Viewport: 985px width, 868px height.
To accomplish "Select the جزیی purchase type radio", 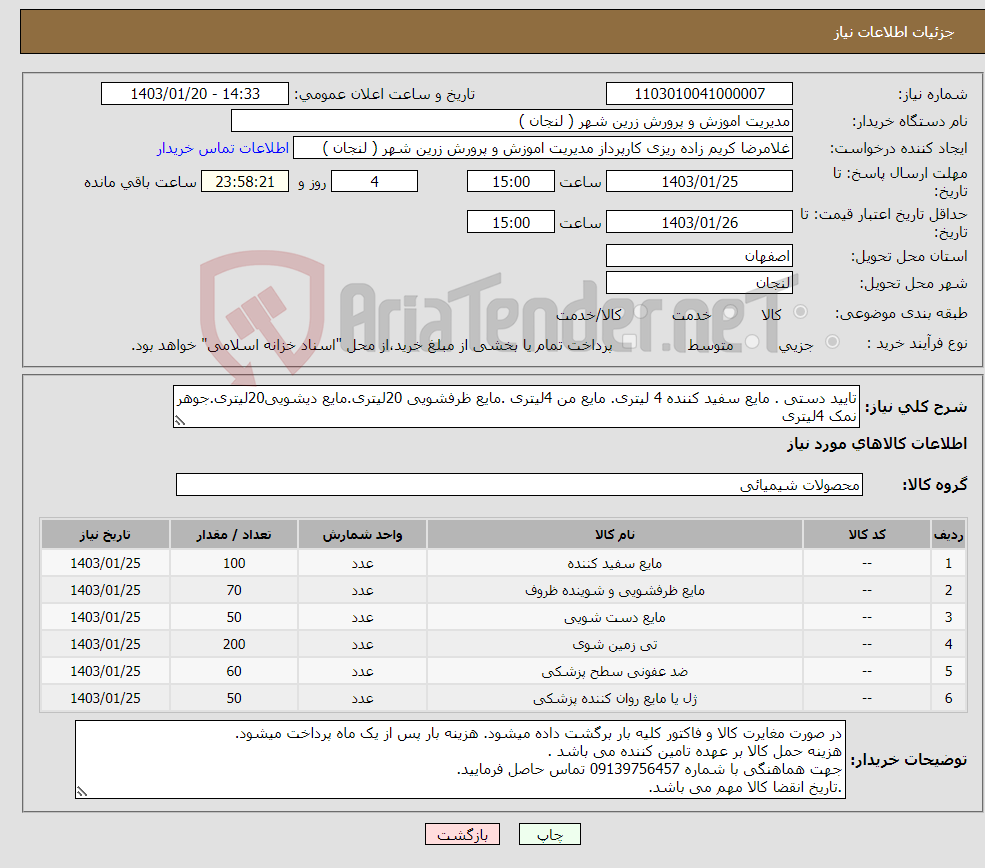I will point(832,342).
